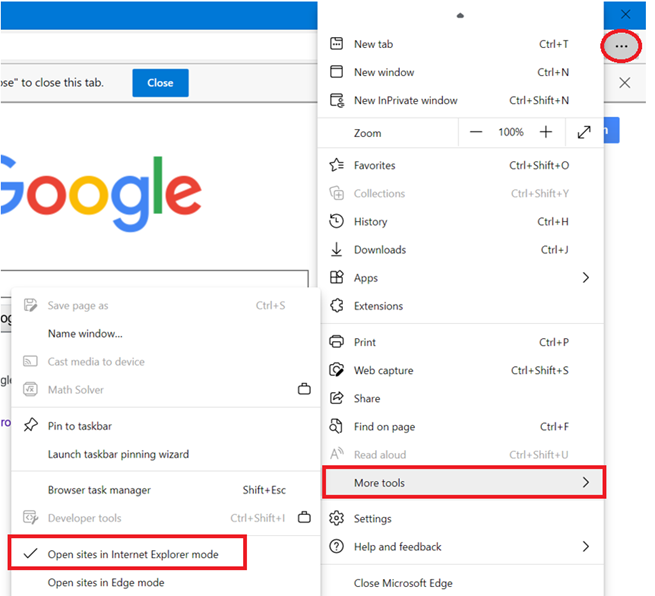This screenshot has height=596, width=655.
Task: Open Favorites via the star icon
Action: tap(337, 165)
